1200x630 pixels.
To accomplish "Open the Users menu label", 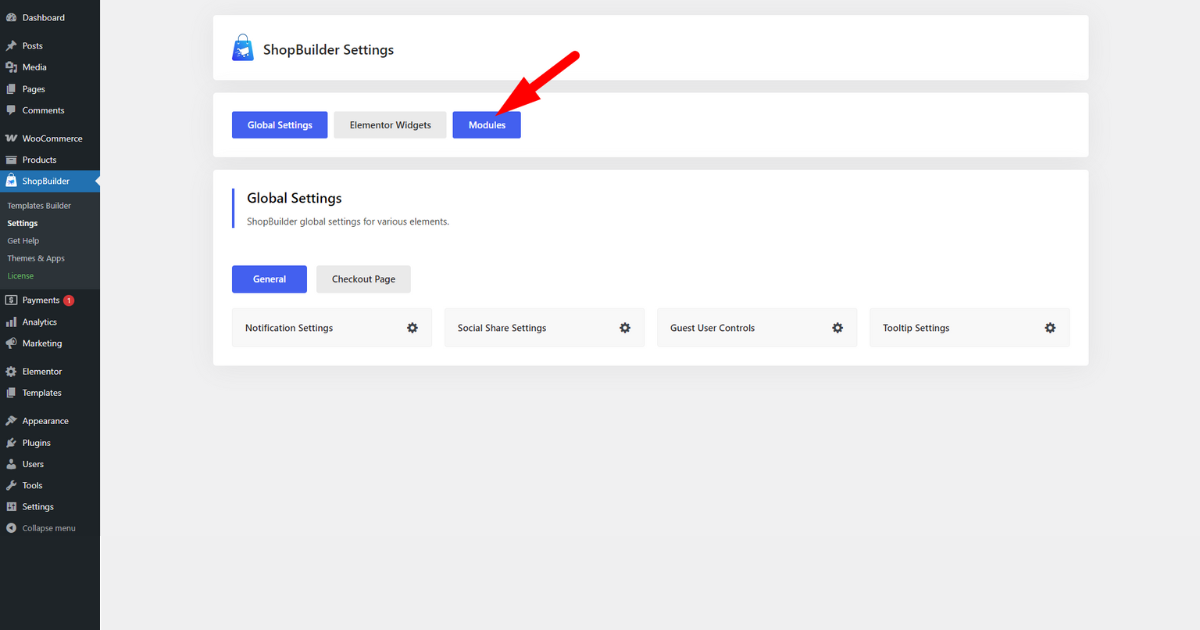I will click(33, 464).
